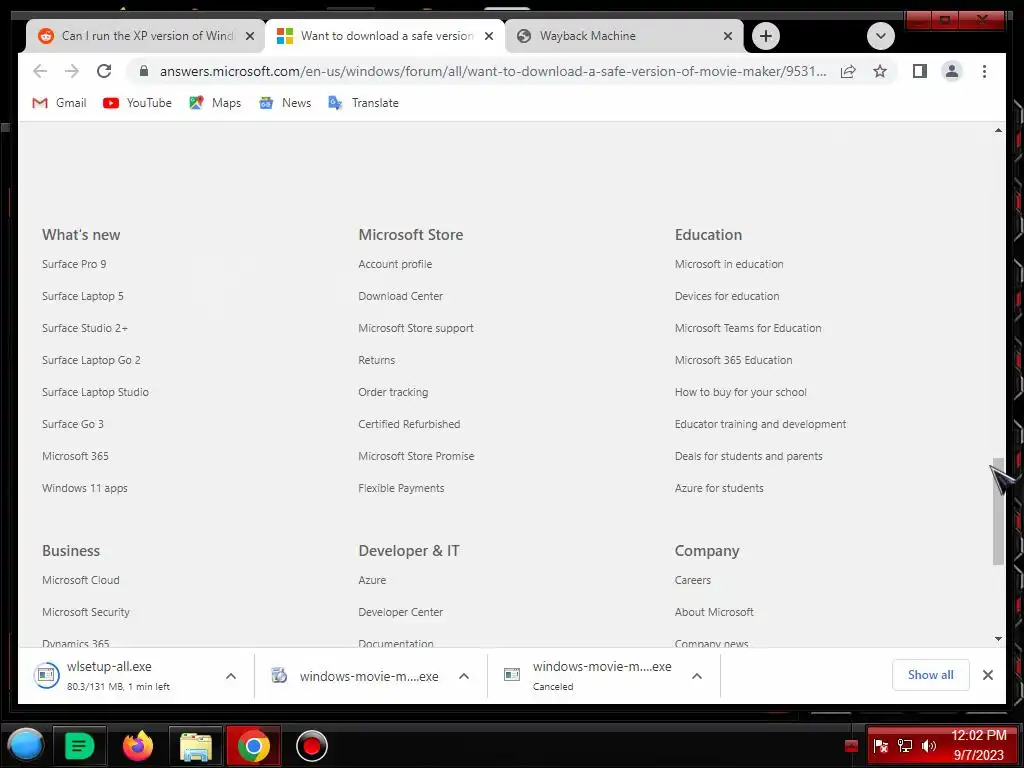Click the forward navigation arrow
The height and width of the screenshot is (768, 1024).
click(x=72, y=71)
